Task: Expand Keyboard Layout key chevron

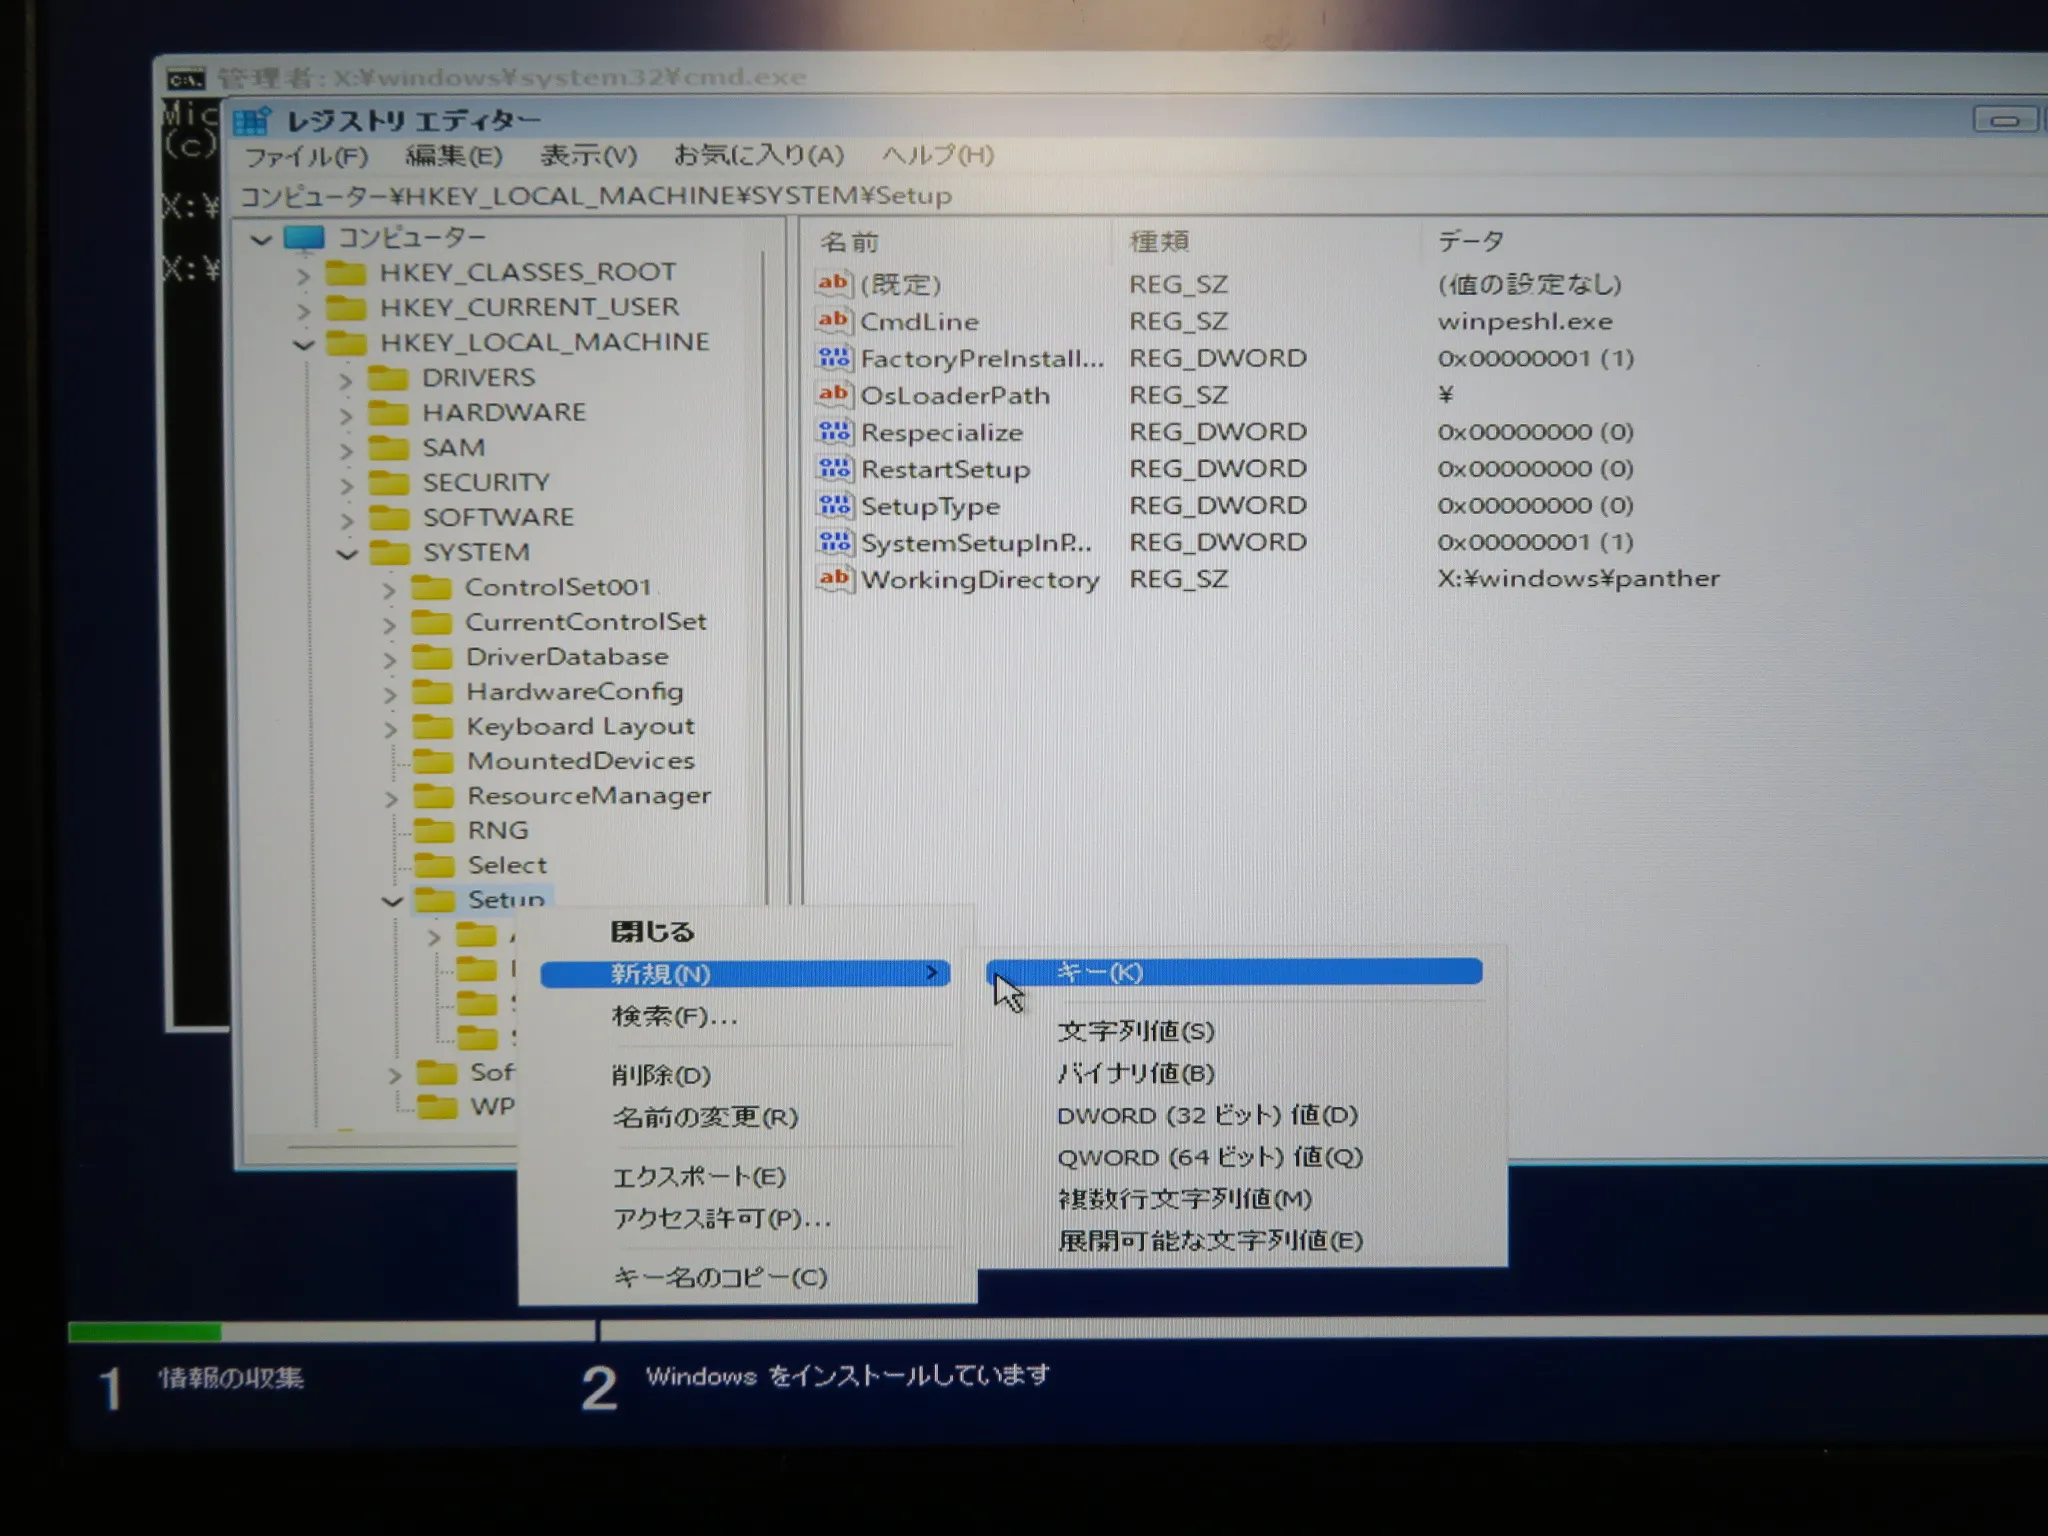Action: tap(390, 729)
